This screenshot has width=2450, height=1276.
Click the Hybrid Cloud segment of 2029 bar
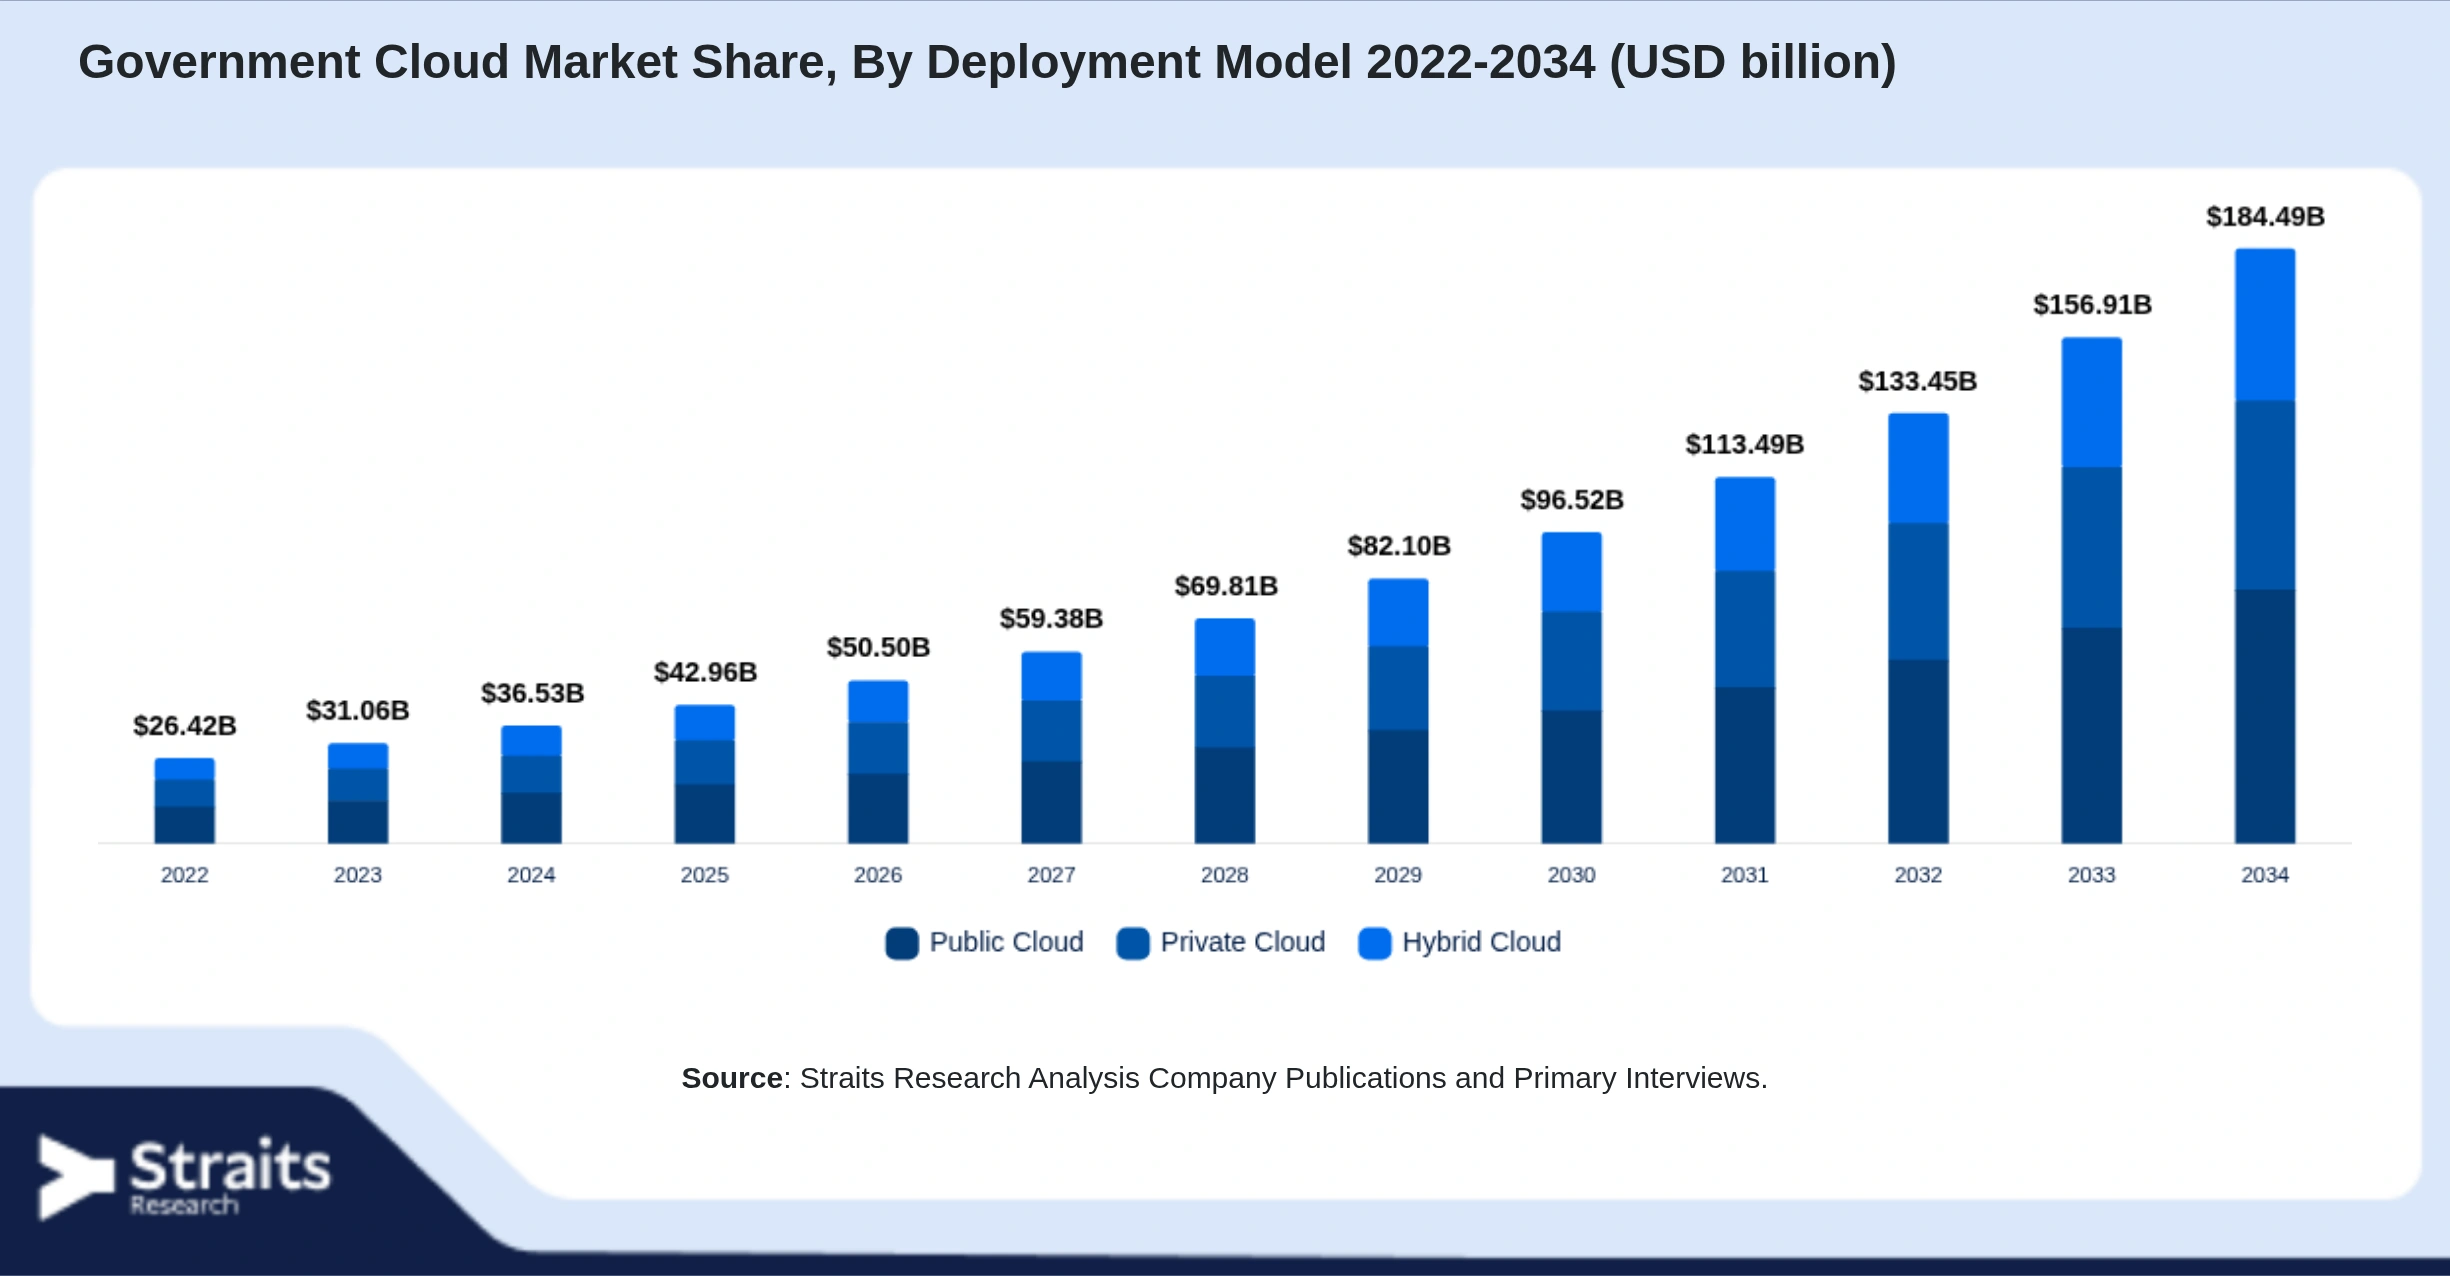[x=1398, y=613]
